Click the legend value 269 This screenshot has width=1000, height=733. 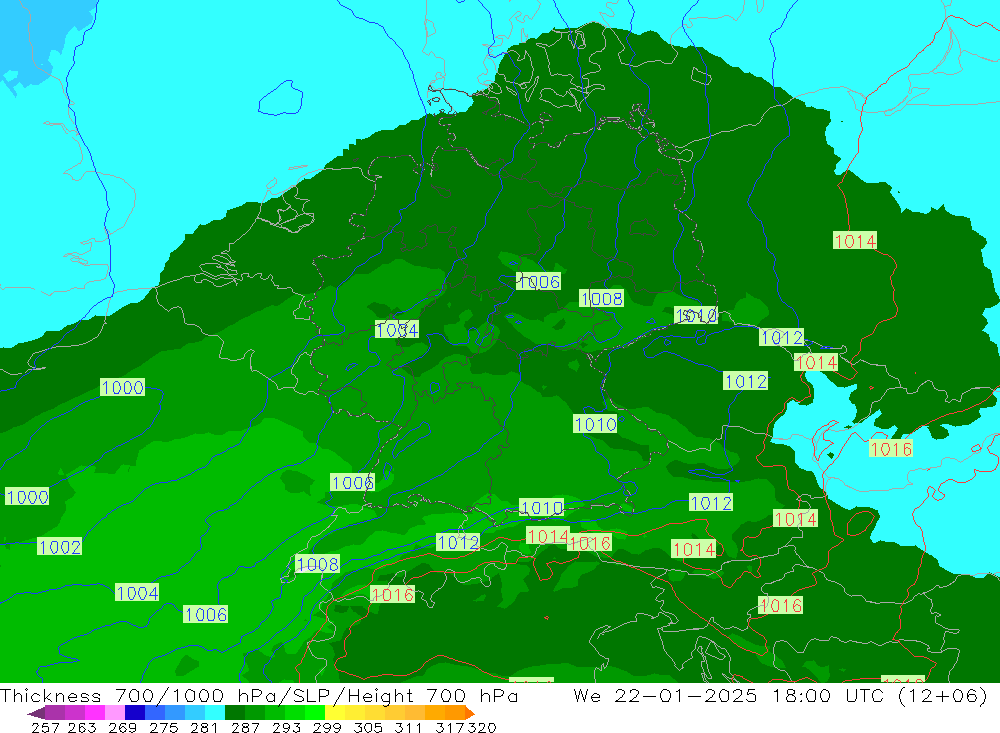point(122,727)
